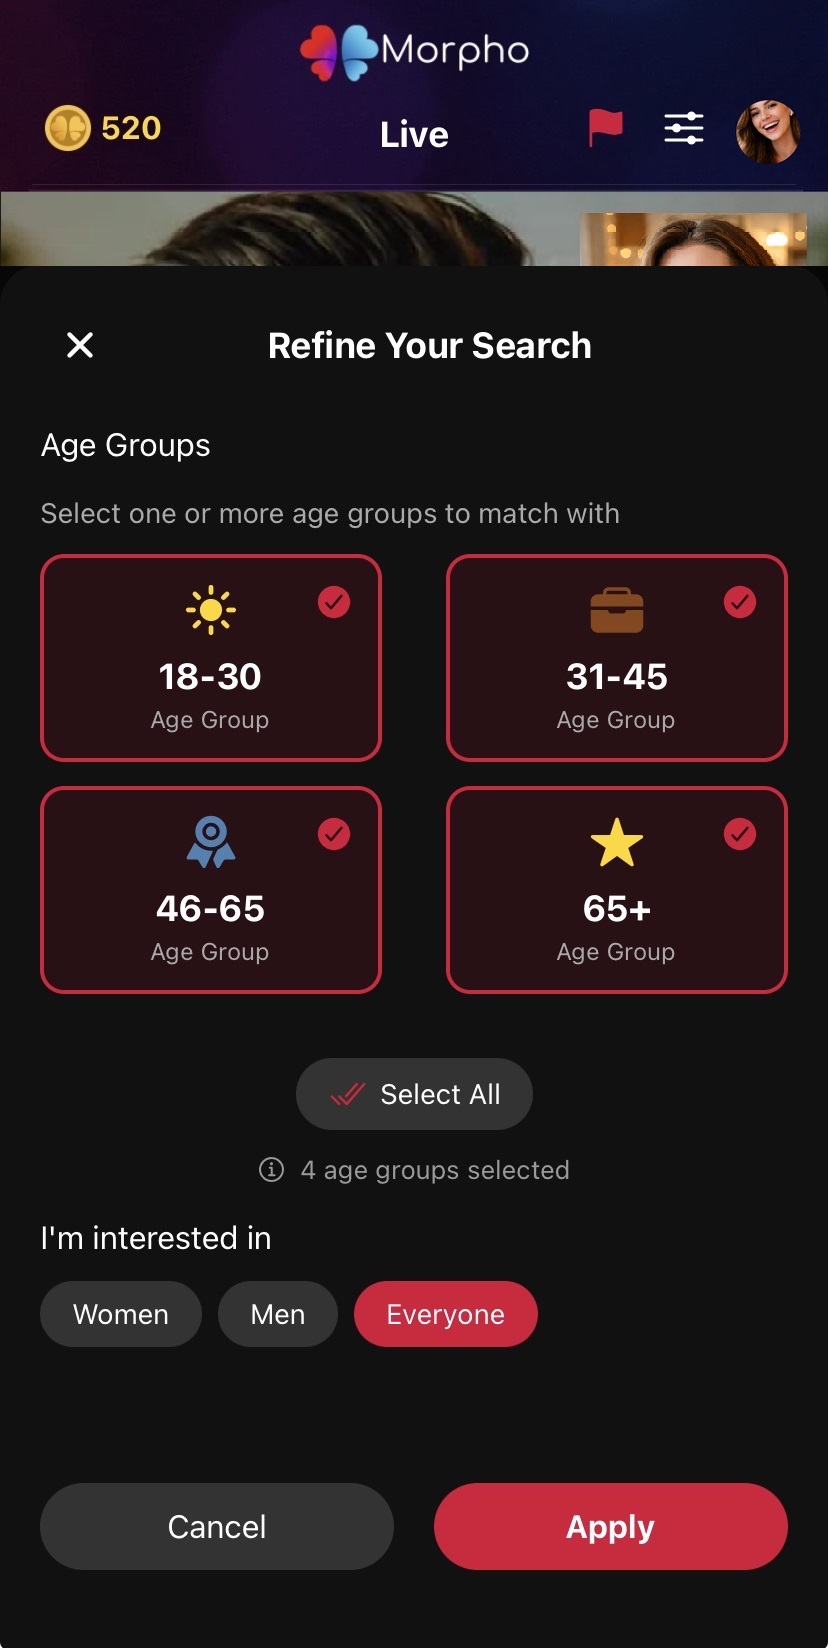Image resolution: width=828 pixels, height=1648 pixels.
Task: Click the briefcase icon on 31-45 card
Action: click(617, 610)
